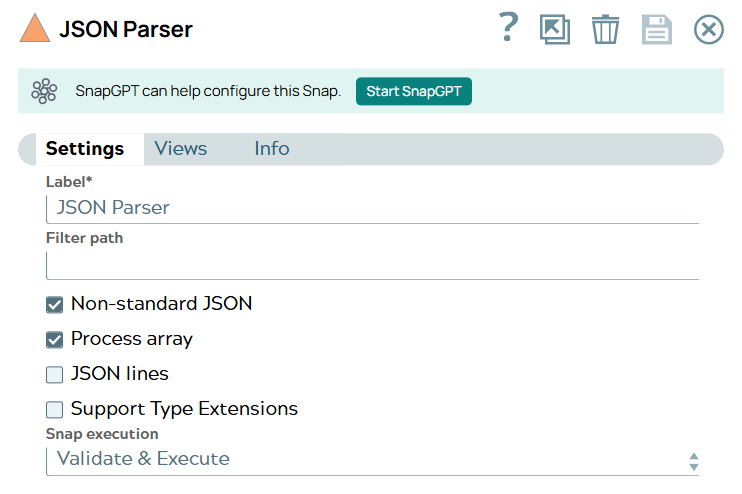
Task: Click the JSON Parser title text
Action: pyautogui.click(x=126, y=29)
